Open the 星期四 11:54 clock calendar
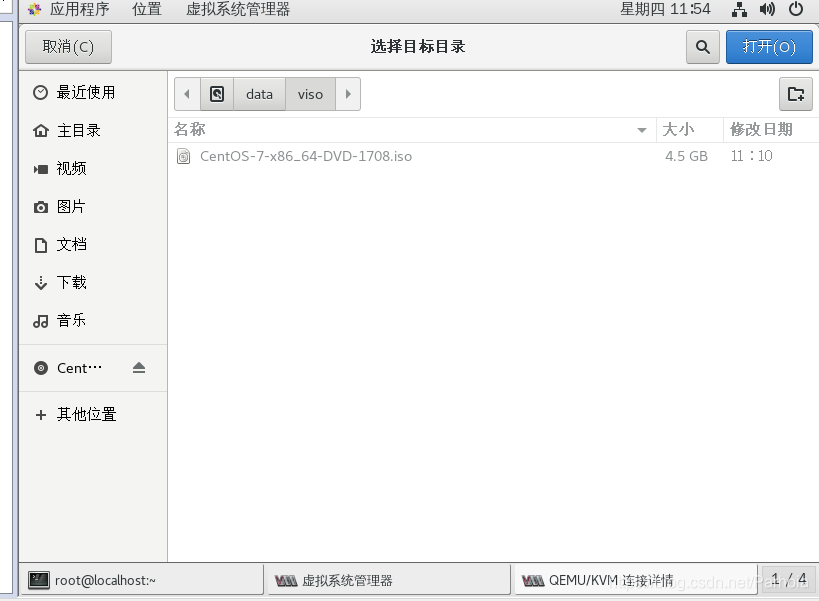819x601 pixels. coord(665,9)
